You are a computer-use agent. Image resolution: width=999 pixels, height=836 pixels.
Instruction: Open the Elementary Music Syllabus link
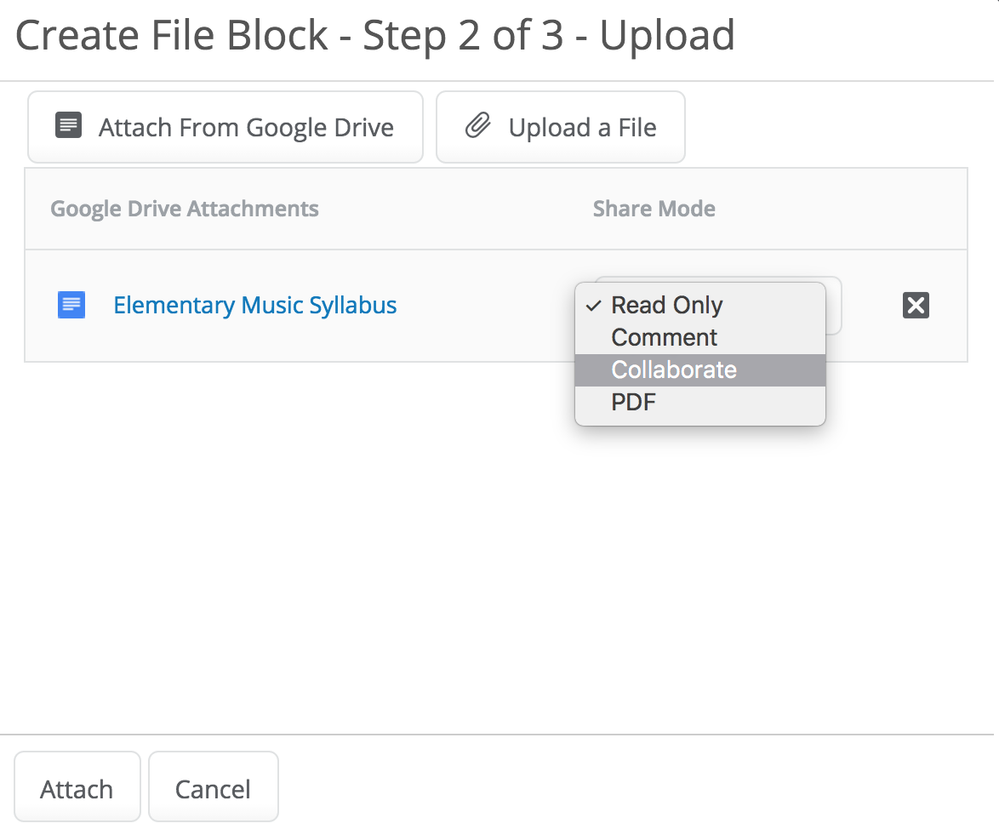(255, 305)
